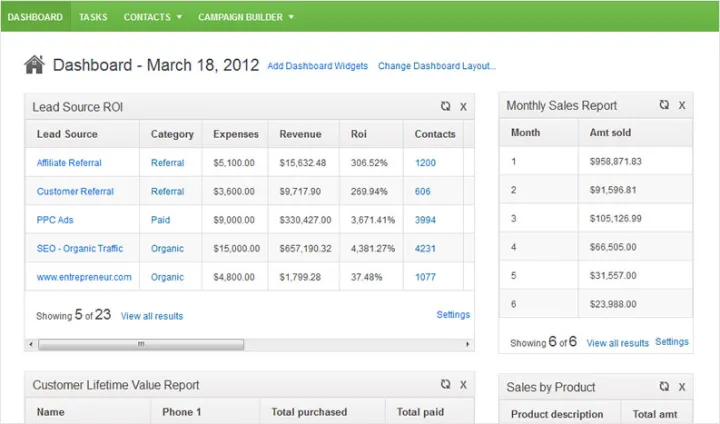Close the Sales by Product widget
Image resolution: width=720 pixels, height=424 pixels.
[x=682, y=386]
